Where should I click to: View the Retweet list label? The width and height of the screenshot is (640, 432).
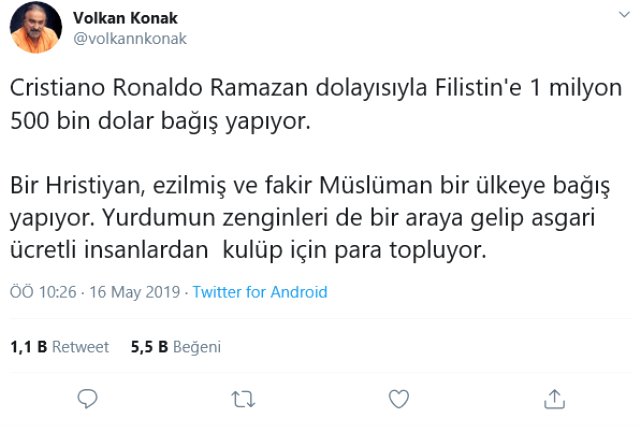pyautogui.click(x=80, y=347)
